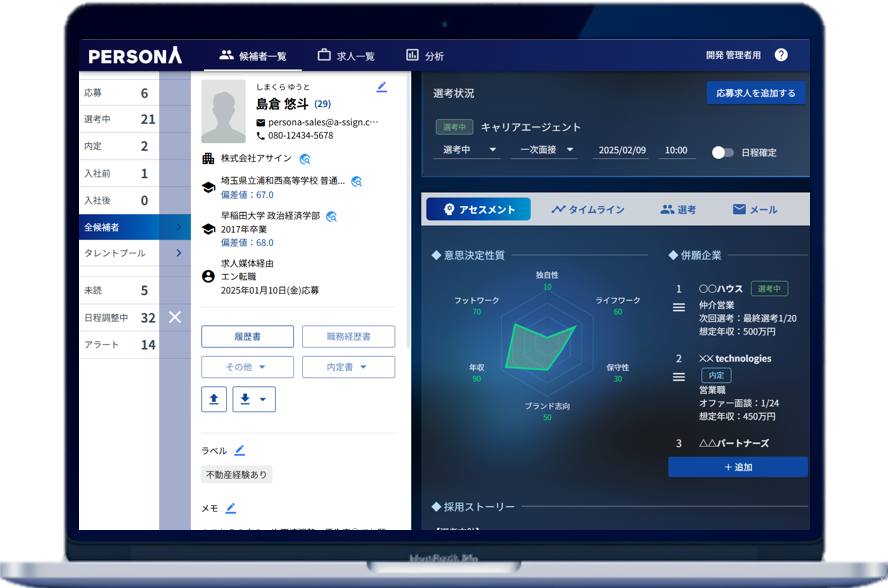The image size is (888, 588).
Task: Click search icon next to 株式会社アサイン
Action: (305, 159)
